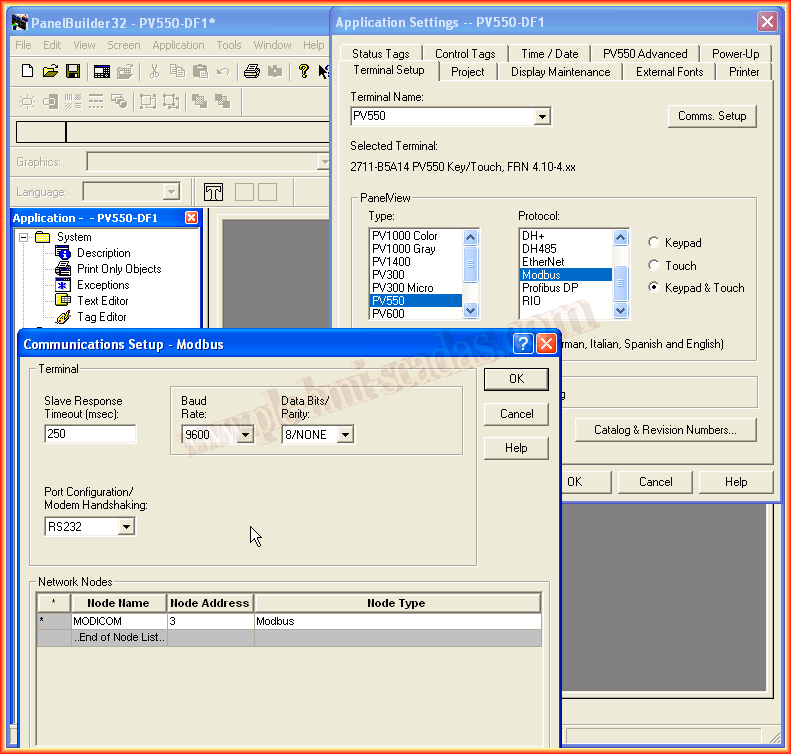The width and height of the screenshot is (791, 754).
Task: Click the Save floppy disk icon
Action: pyautogui.click(x=73, y=71)
